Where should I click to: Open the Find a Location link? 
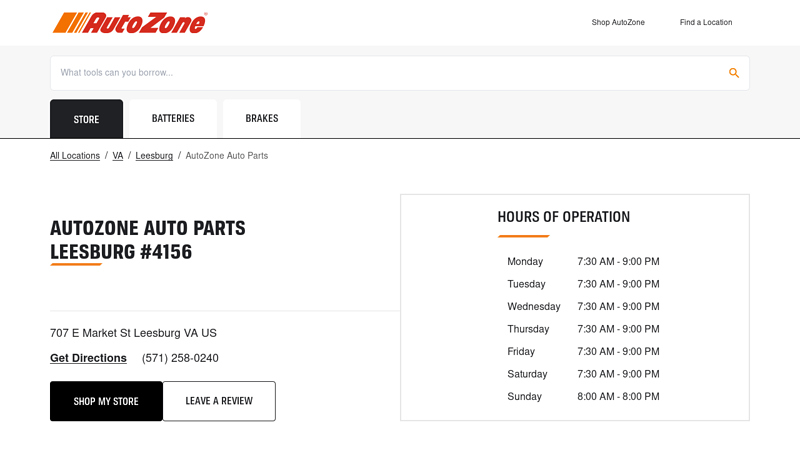click(706, 22)
